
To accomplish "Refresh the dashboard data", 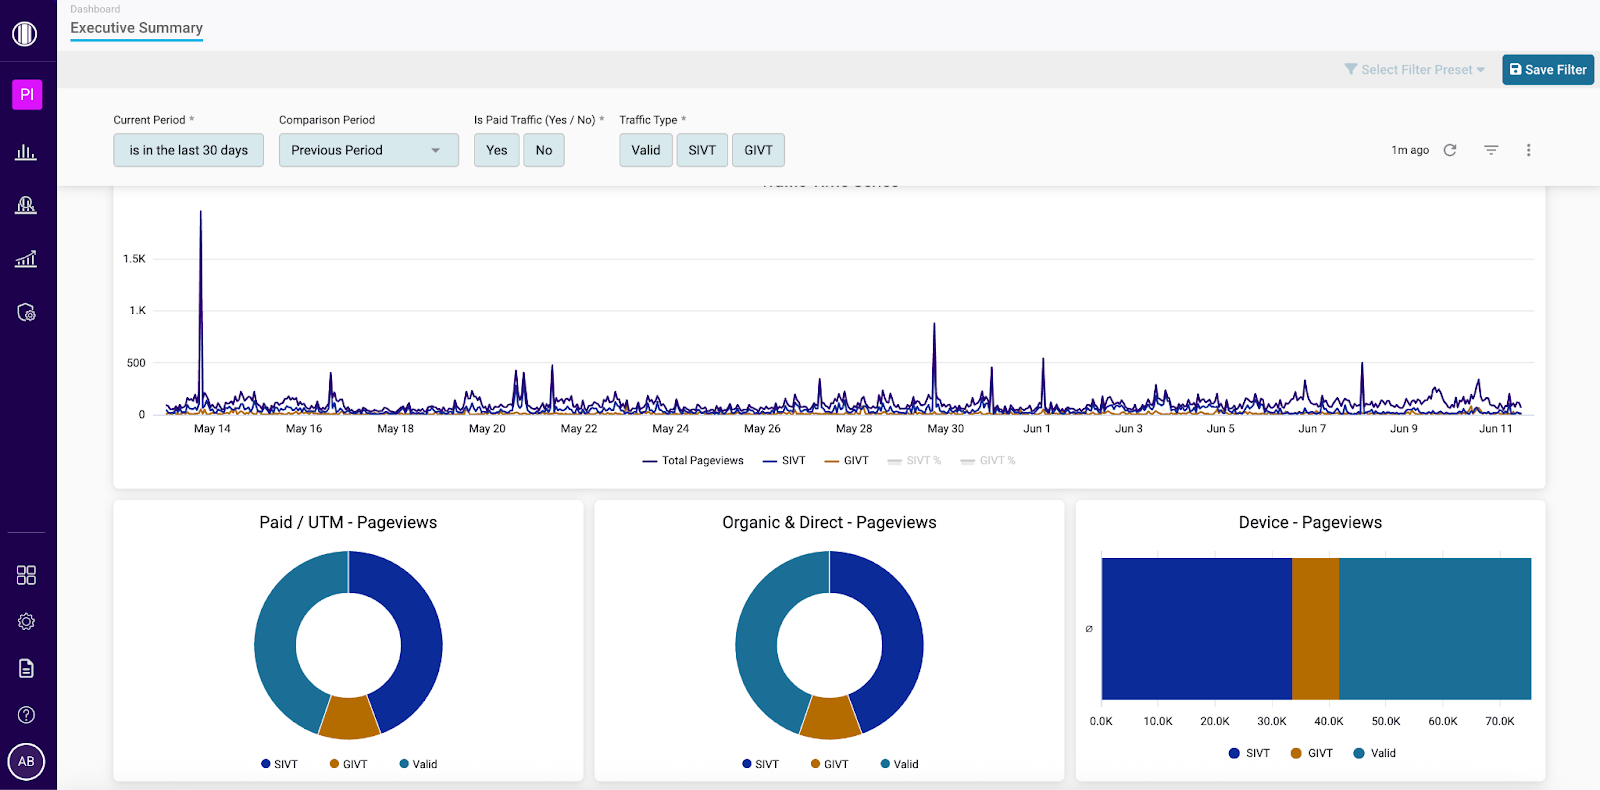I will tap(1450, 150).
